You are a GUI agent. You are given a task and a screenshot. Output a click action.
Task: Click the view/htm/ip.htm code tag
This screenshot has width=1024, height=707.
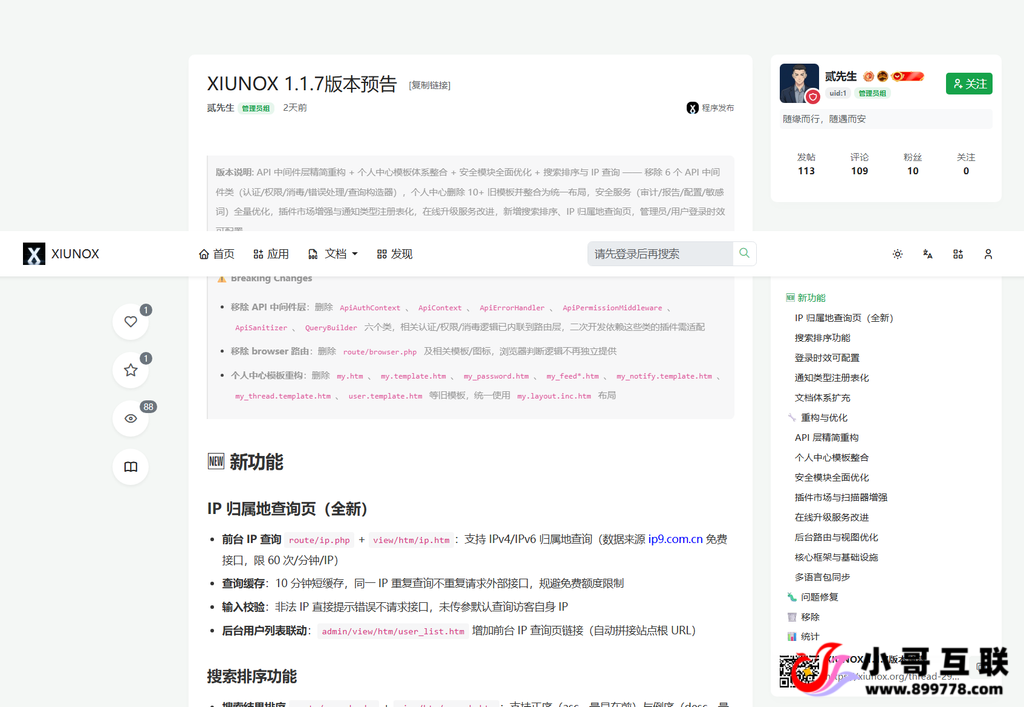[411, 540]
